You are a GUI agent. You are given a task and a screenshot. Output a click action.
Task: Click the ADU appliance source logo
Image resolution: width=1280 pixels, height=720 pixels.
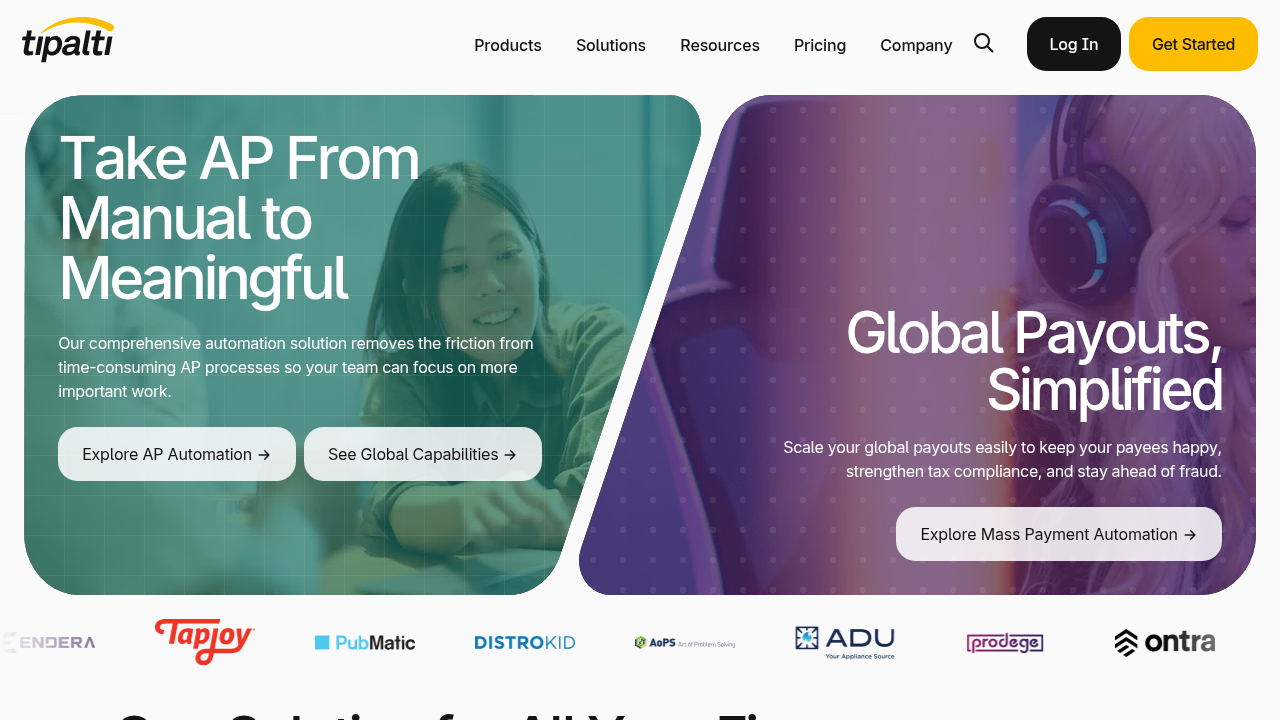tap(845, 643)
